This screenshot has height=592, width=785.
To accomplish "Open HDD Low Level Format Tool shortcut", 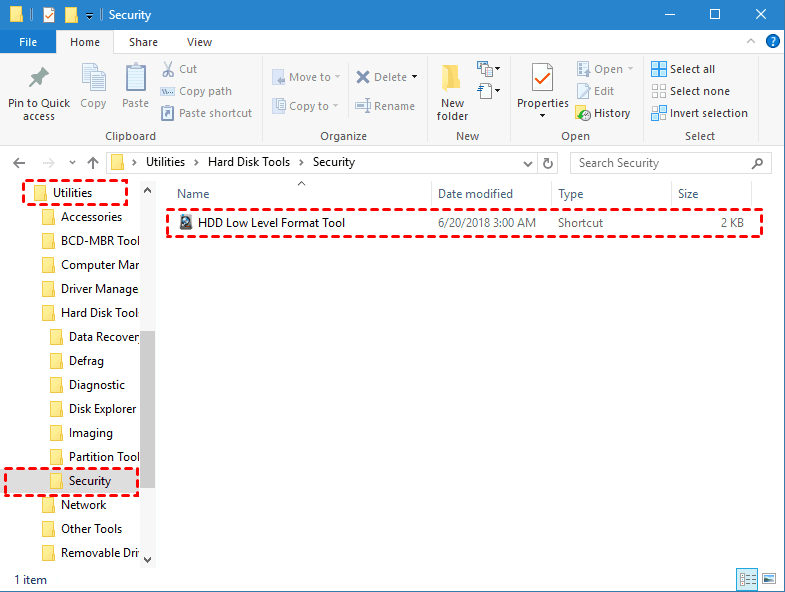I will pyautogui.click(x=271, y=223).
